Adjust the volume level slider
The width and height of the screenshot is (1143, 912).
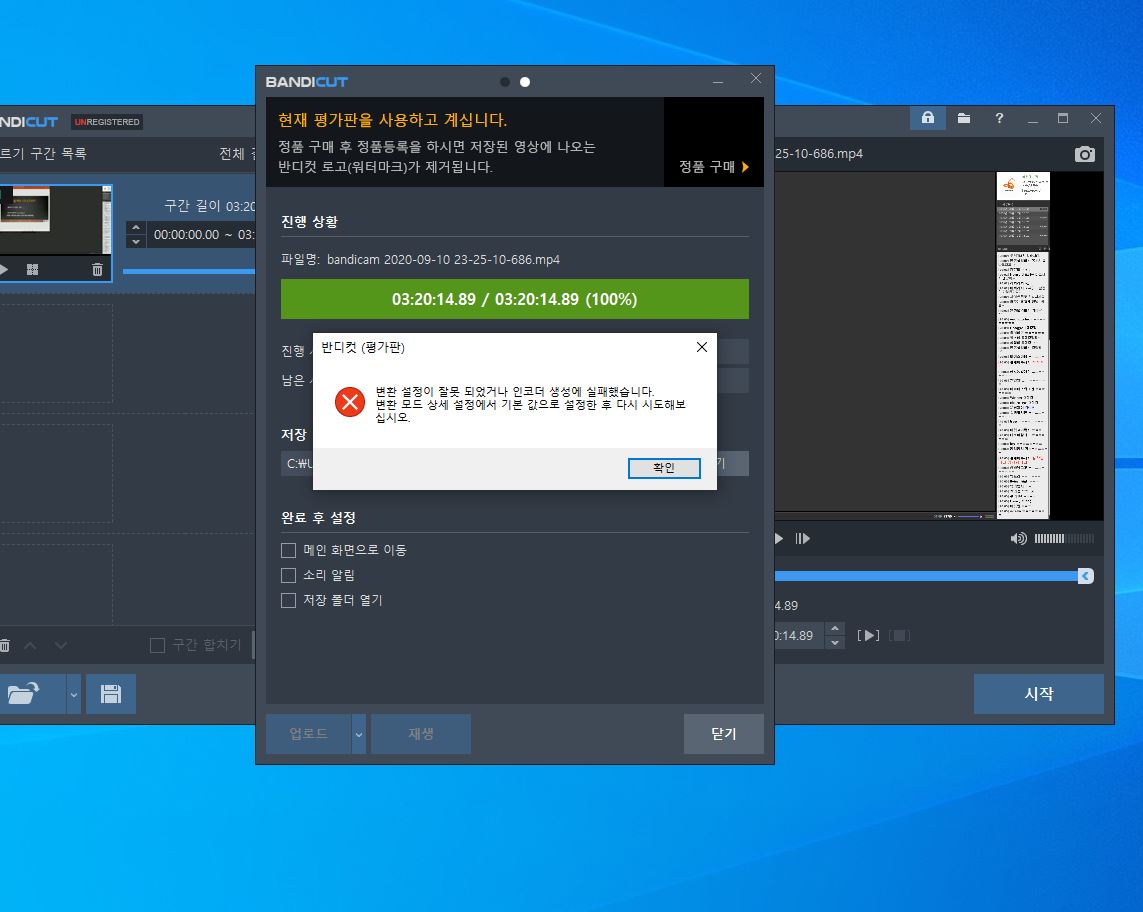click(1064, 539)
